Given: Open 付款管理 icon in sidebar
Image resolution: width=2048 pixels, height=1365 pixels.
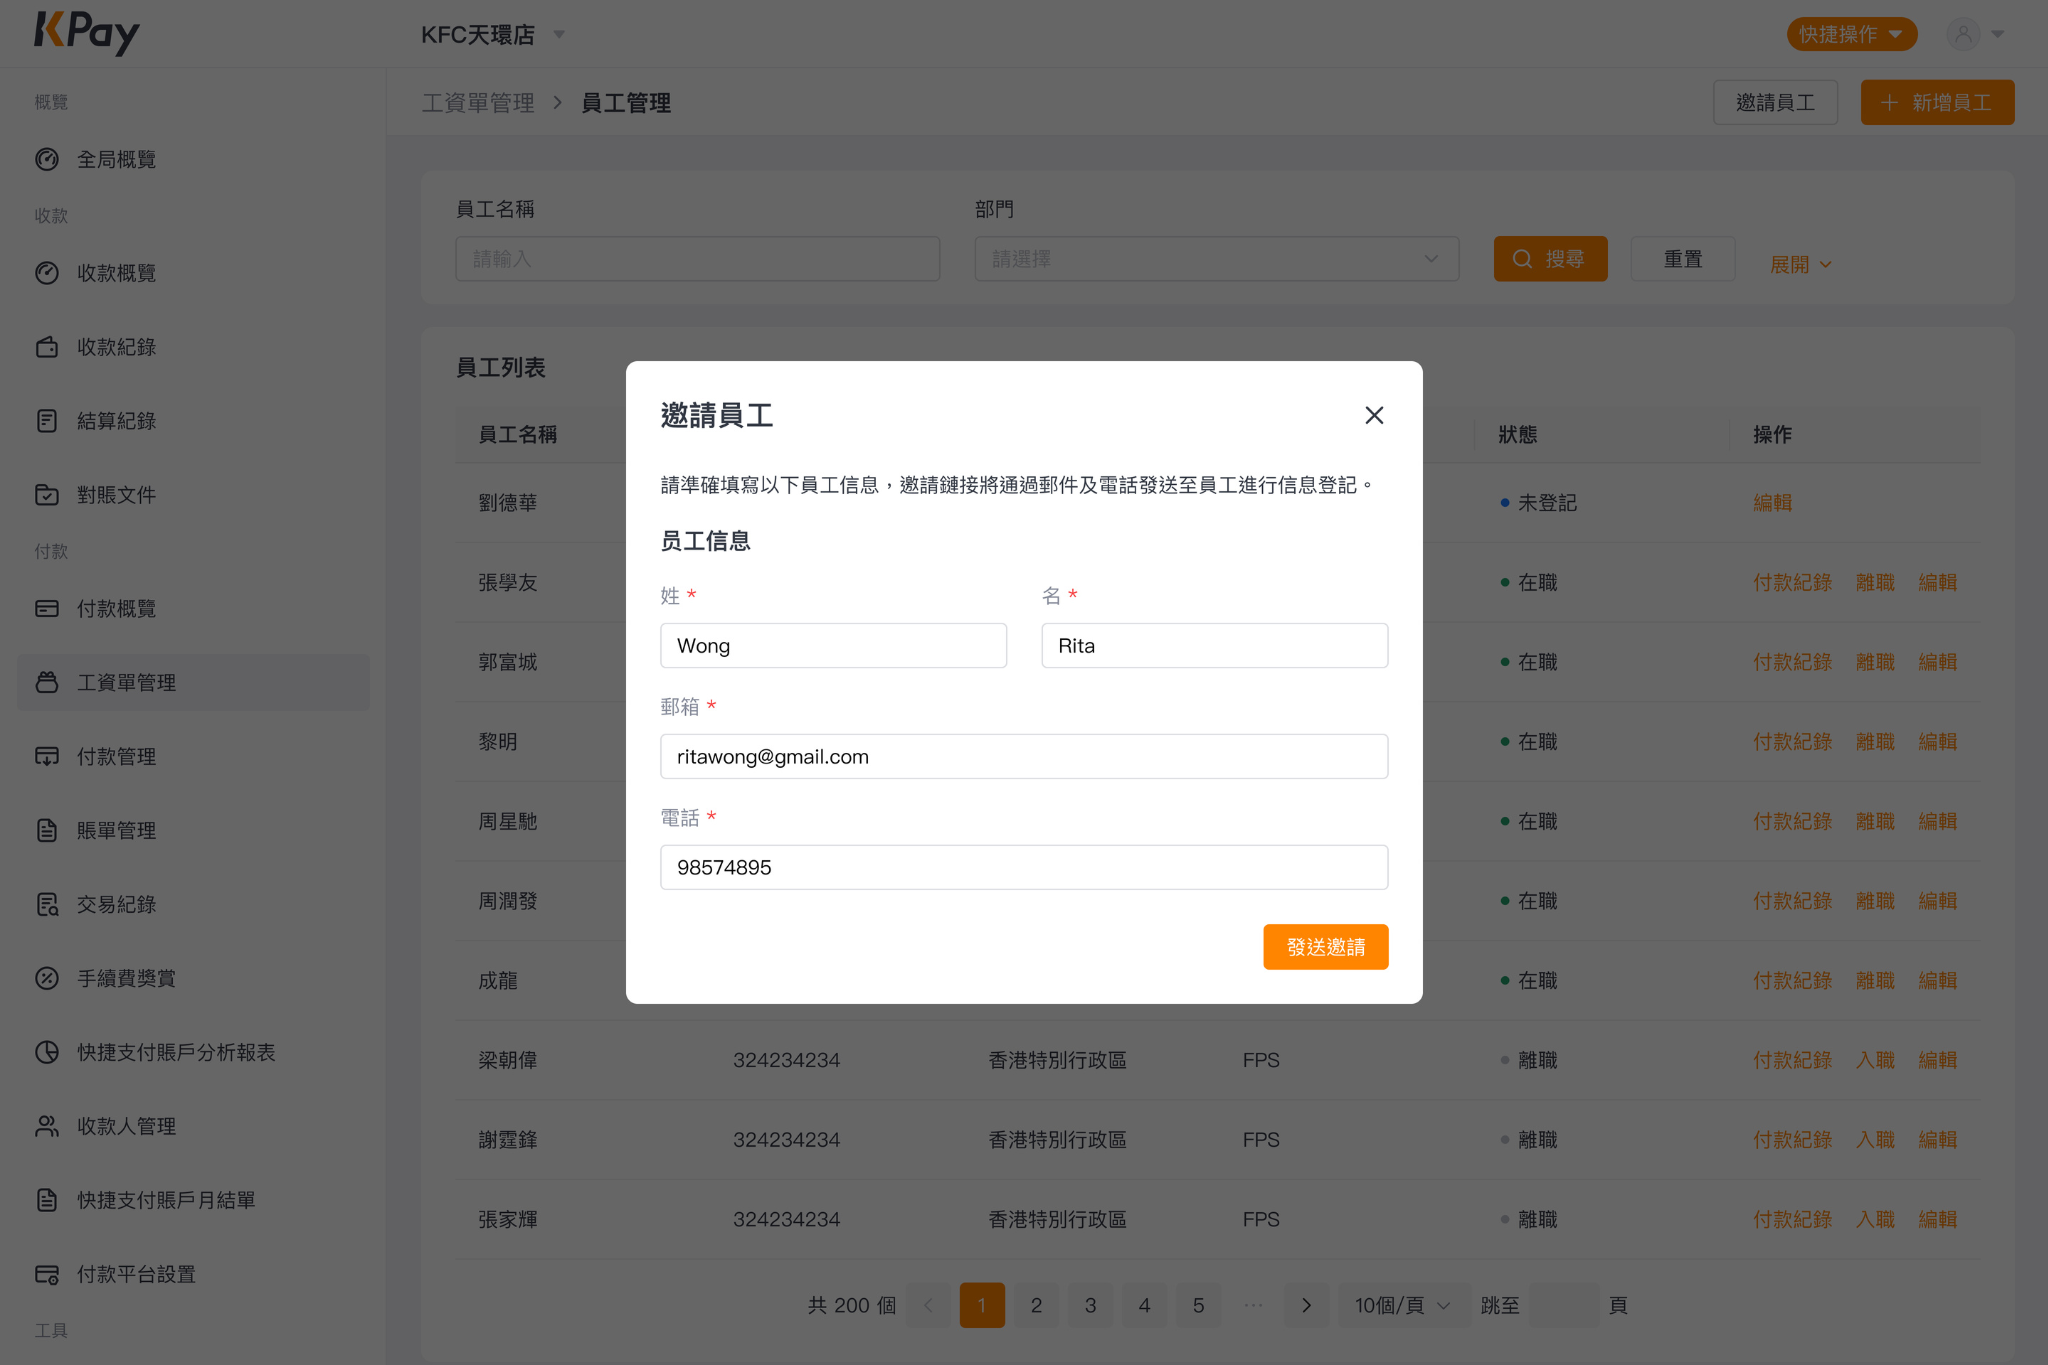Looking at the screenshot, I should [x=47, y=757].
